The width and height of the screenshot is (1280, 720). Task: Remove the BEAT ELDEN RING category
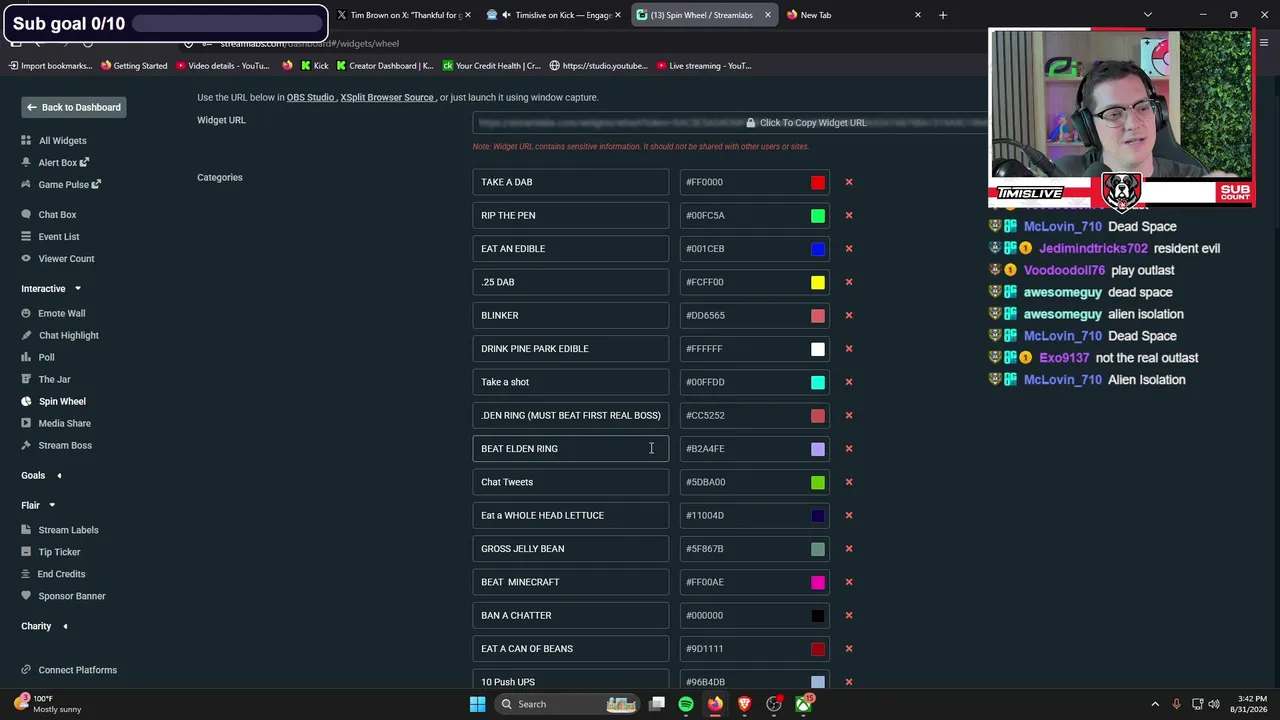coord(849,449)
